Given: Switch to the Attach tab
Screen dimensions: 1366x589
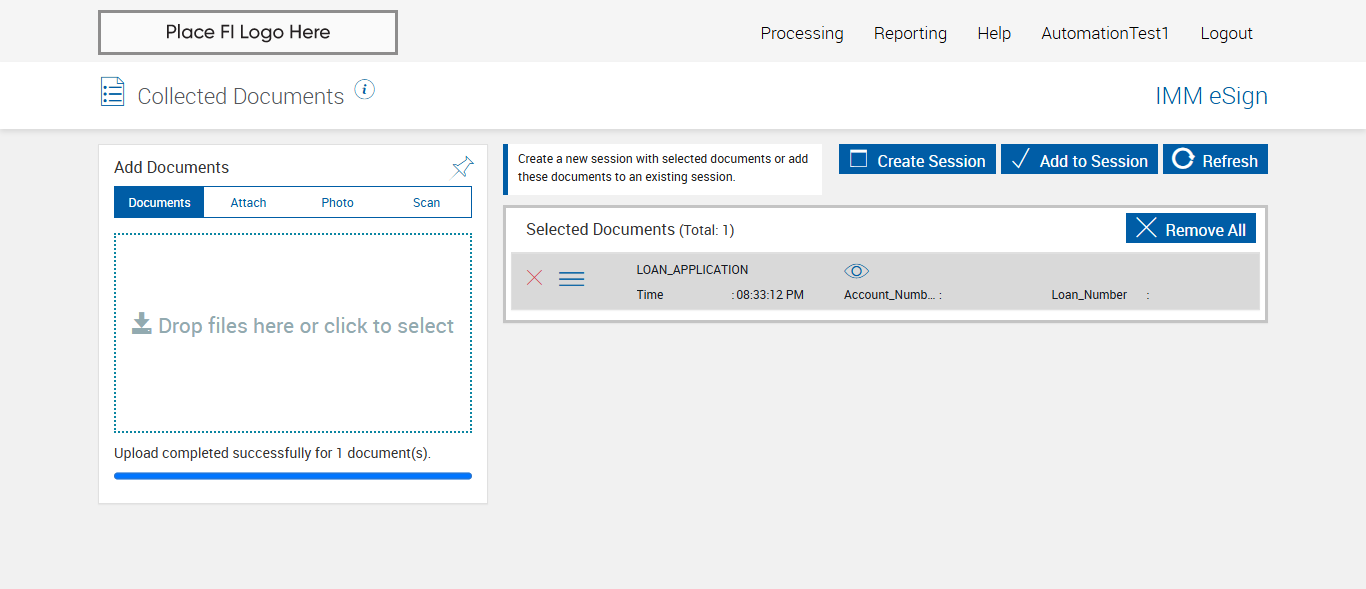Looking at the screenshot, I should pyautogui.click(x=248, y=203).
